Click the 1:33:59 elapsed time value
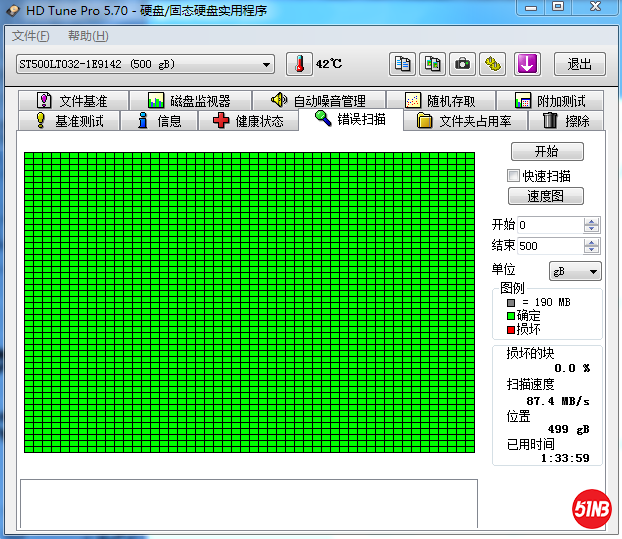 [565, 458]
